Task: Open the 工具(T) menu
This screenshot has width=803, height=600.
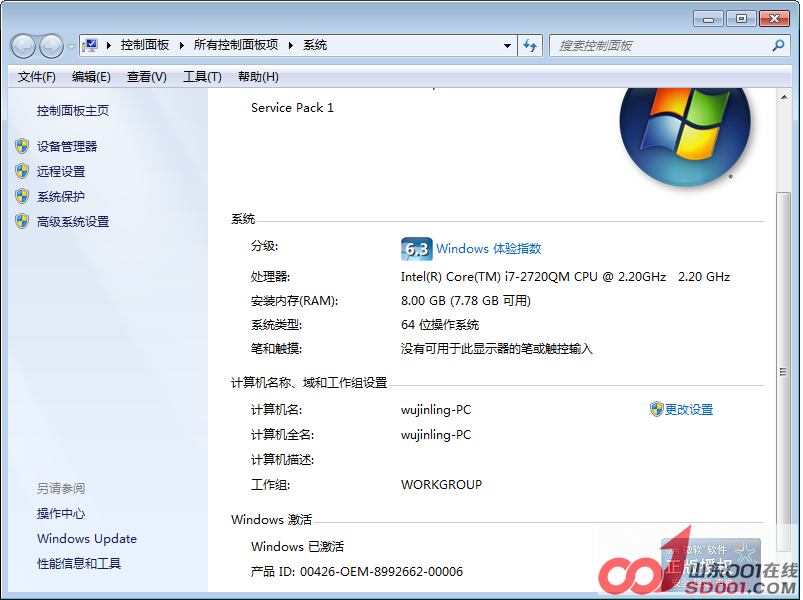Action: [201, 77]
